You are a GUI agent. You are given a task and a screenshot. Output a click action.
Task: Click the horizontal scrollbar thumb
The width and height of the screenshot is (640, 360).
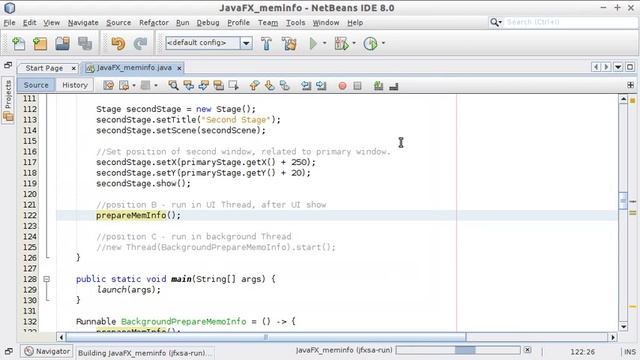coord(266,337)
